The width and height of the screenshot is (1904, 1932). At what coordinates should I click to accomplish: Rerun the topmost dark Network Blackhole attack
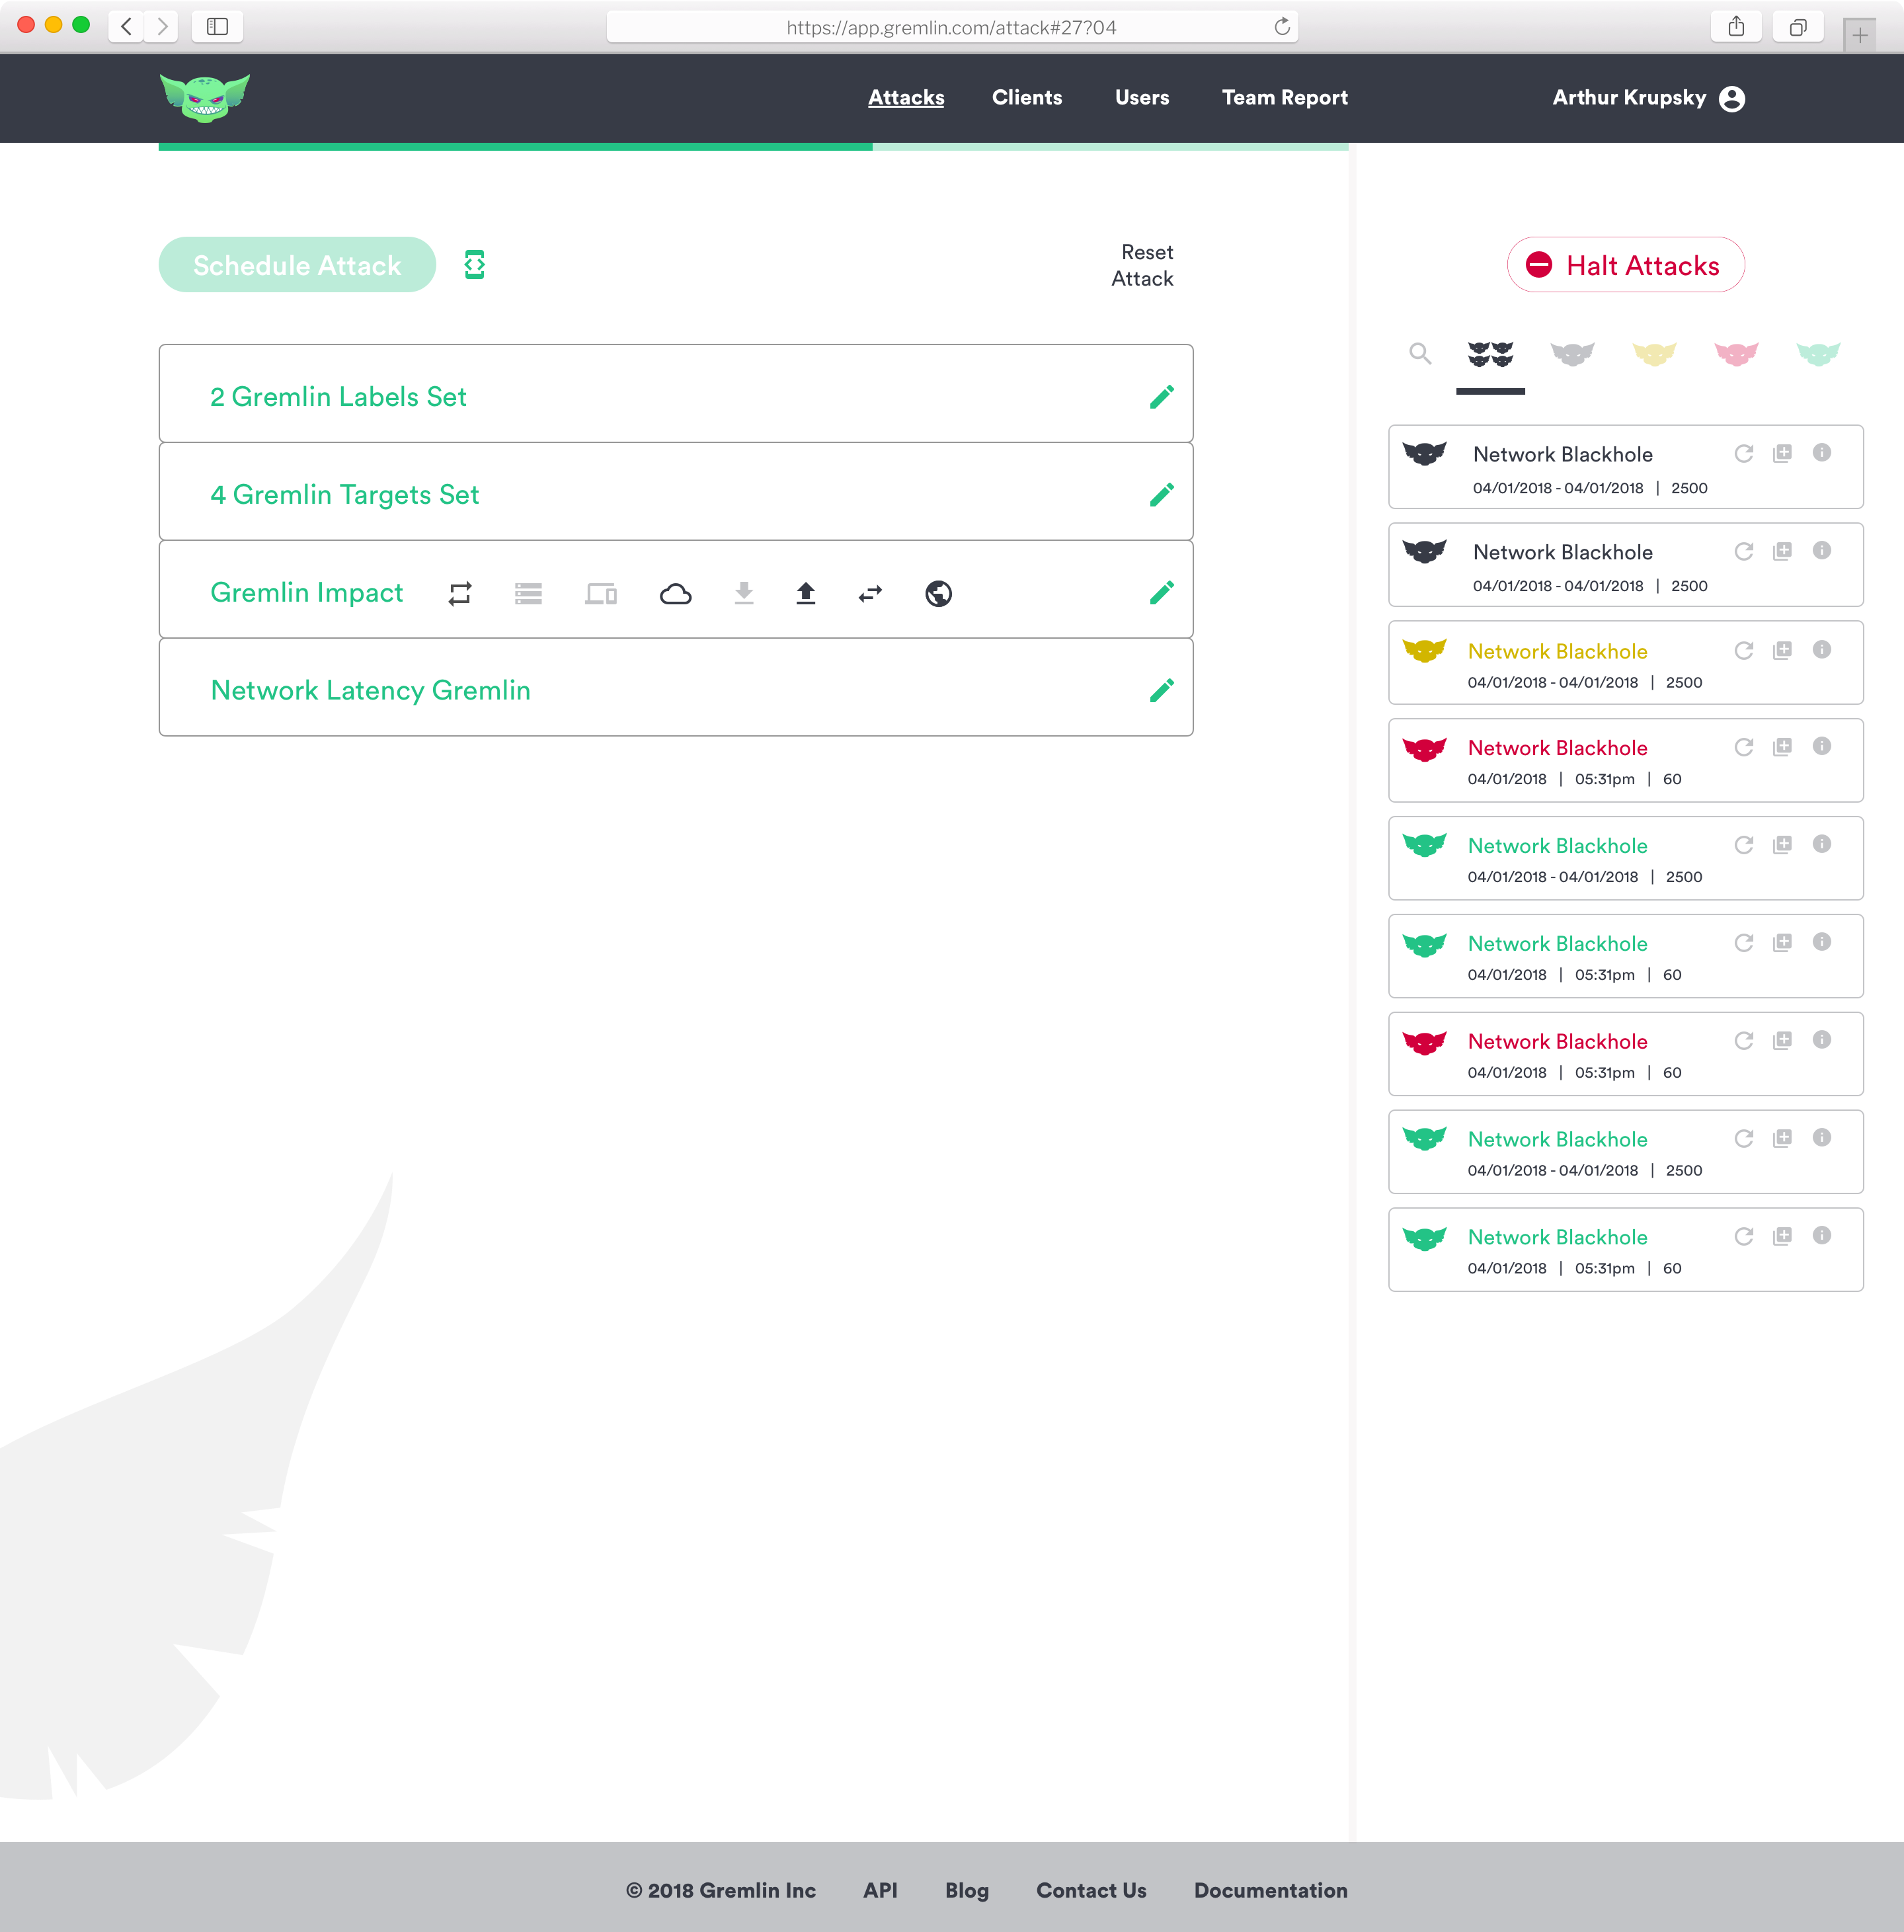(x=1744, y=454)
